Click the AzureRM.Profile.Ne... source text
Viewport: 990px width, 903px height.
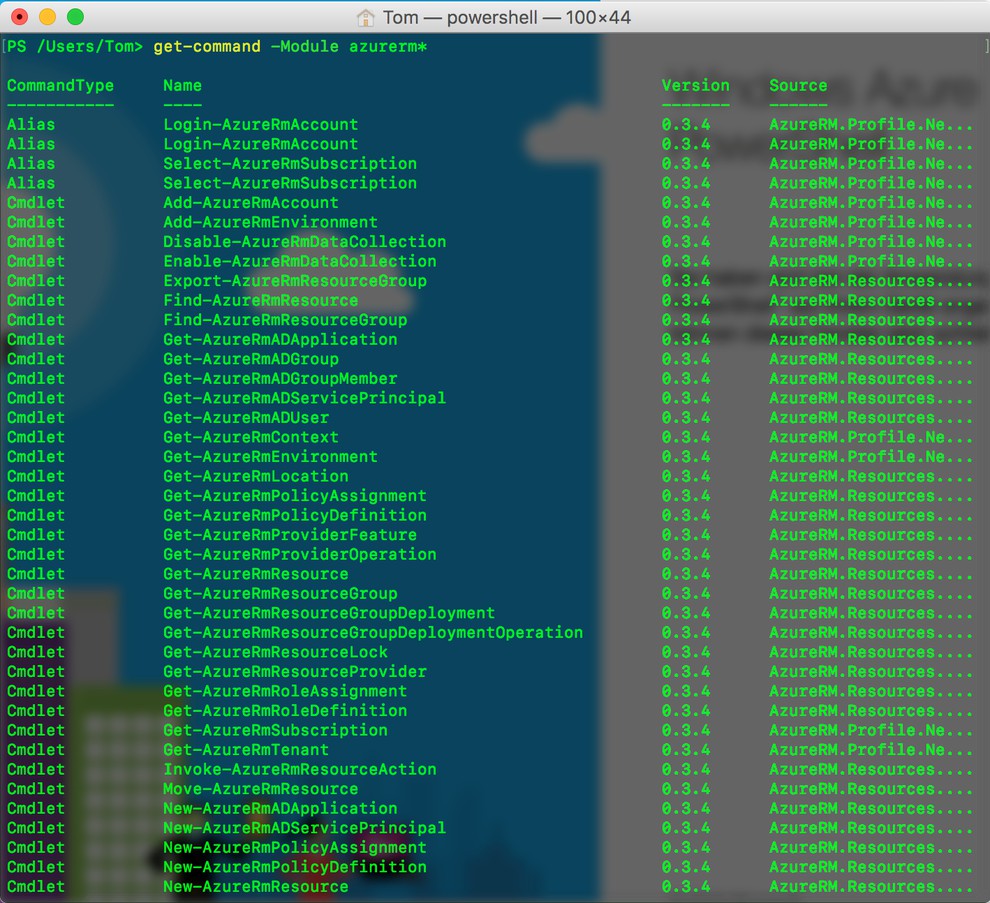pyautogui.click(x=870, y=124)
